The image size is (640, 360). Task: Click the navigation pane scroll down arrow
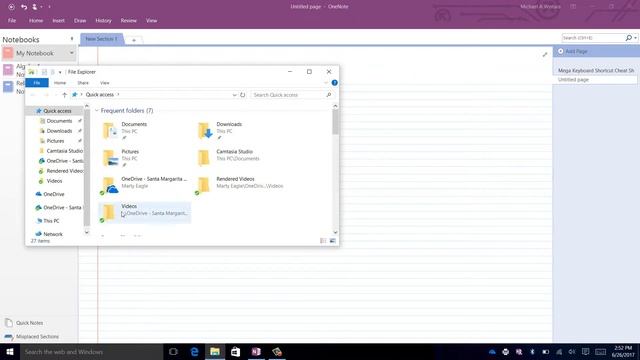tap(87, 232)
